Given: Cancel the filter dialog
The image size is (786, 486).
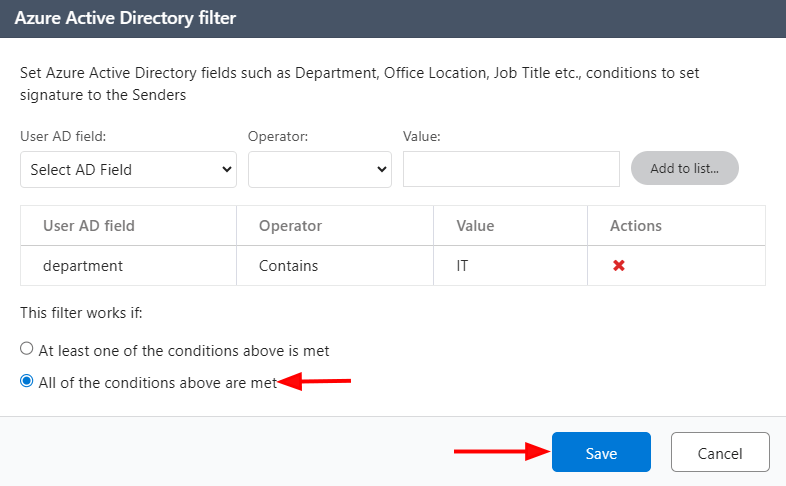Looking at the screenshot, I should click(x=720, y=453).
